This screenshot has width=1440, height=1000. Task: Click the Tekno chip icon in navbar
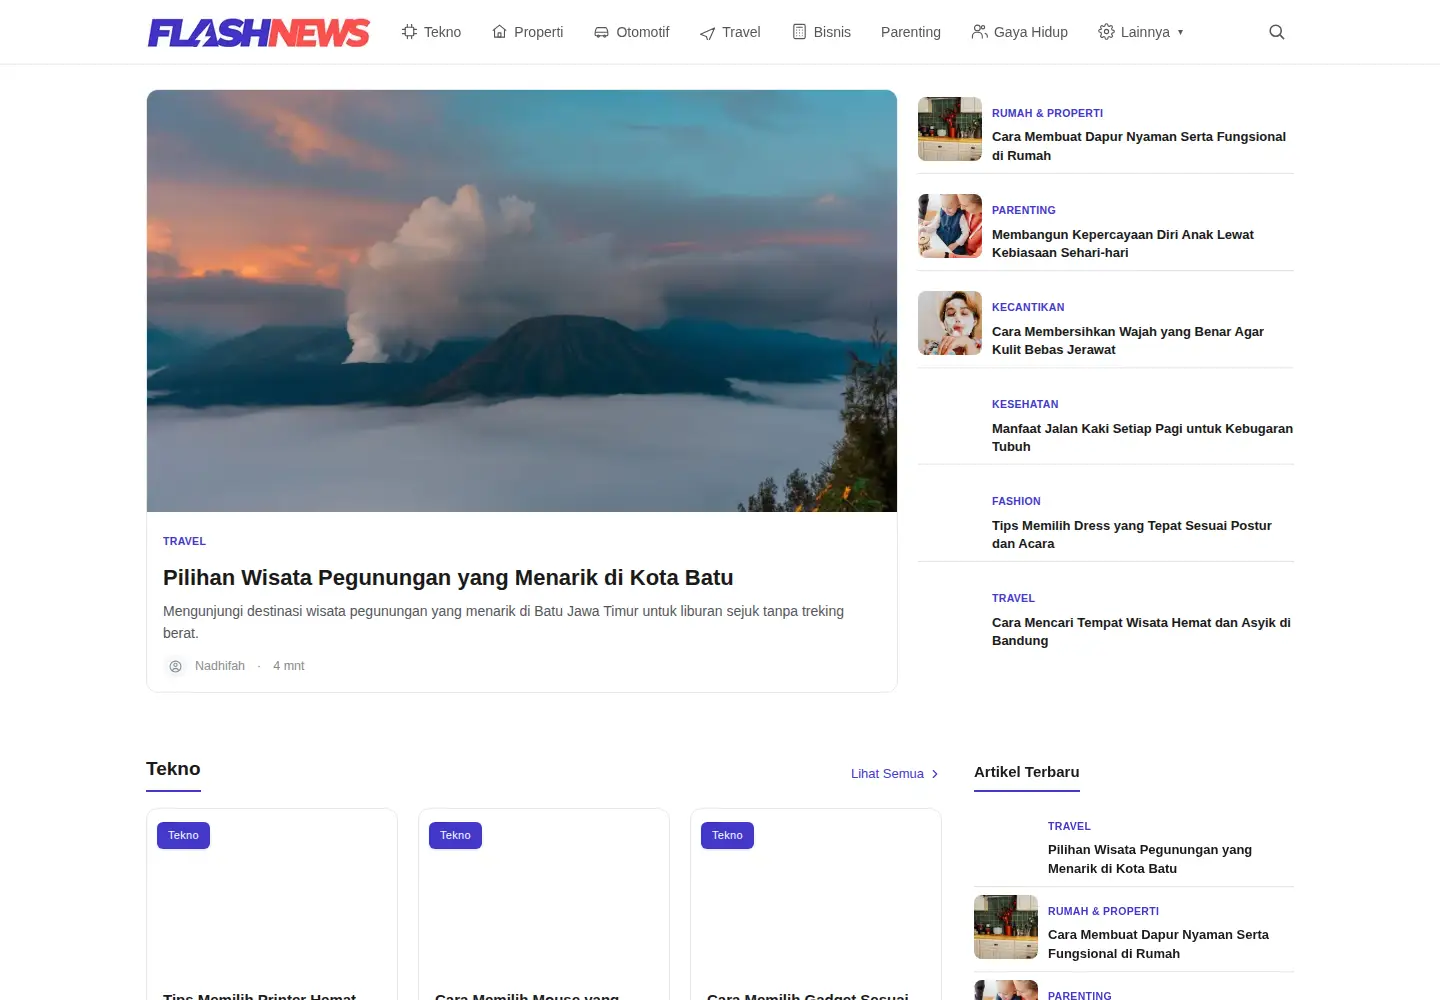pyautogui.click(x=409, y=32)
